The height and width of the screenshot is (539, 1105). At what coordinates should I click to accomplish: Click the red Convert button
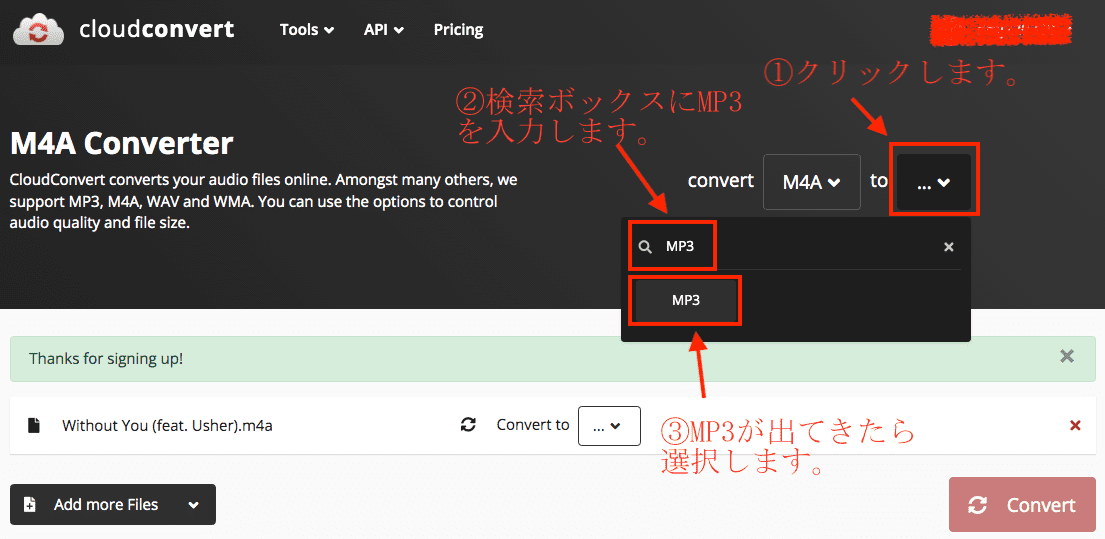(x=1021, y=504)
